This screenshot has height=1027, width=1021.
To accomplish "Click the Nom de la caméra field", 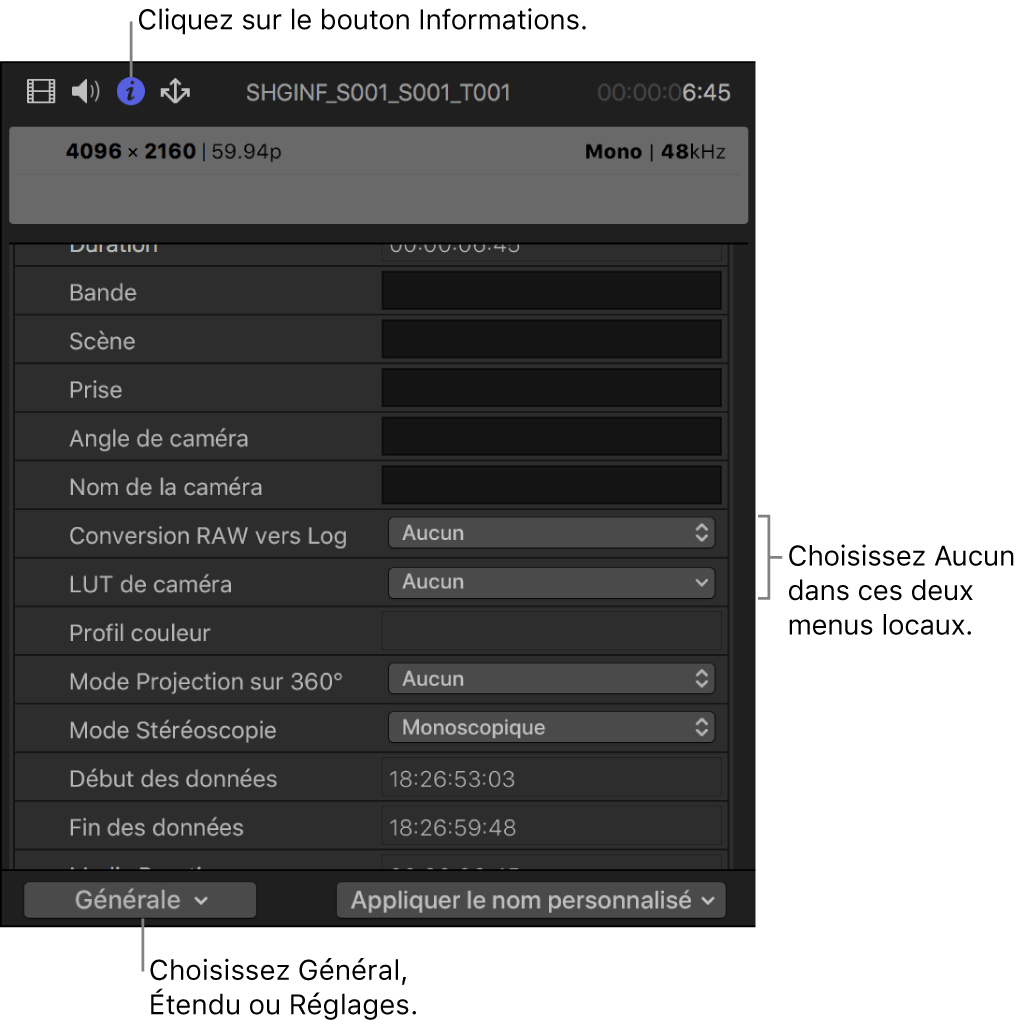I will click(551, 485).
